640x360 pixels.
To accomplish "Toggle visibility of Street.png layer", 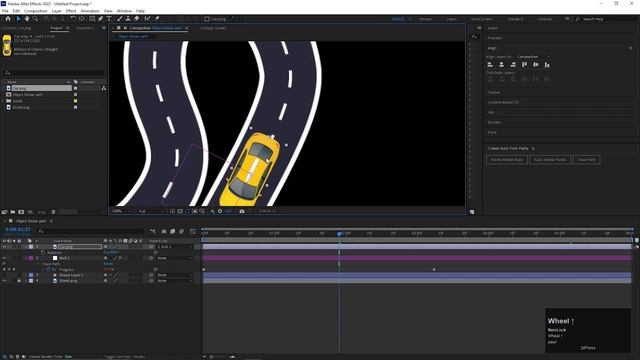I will click(4, 281).
